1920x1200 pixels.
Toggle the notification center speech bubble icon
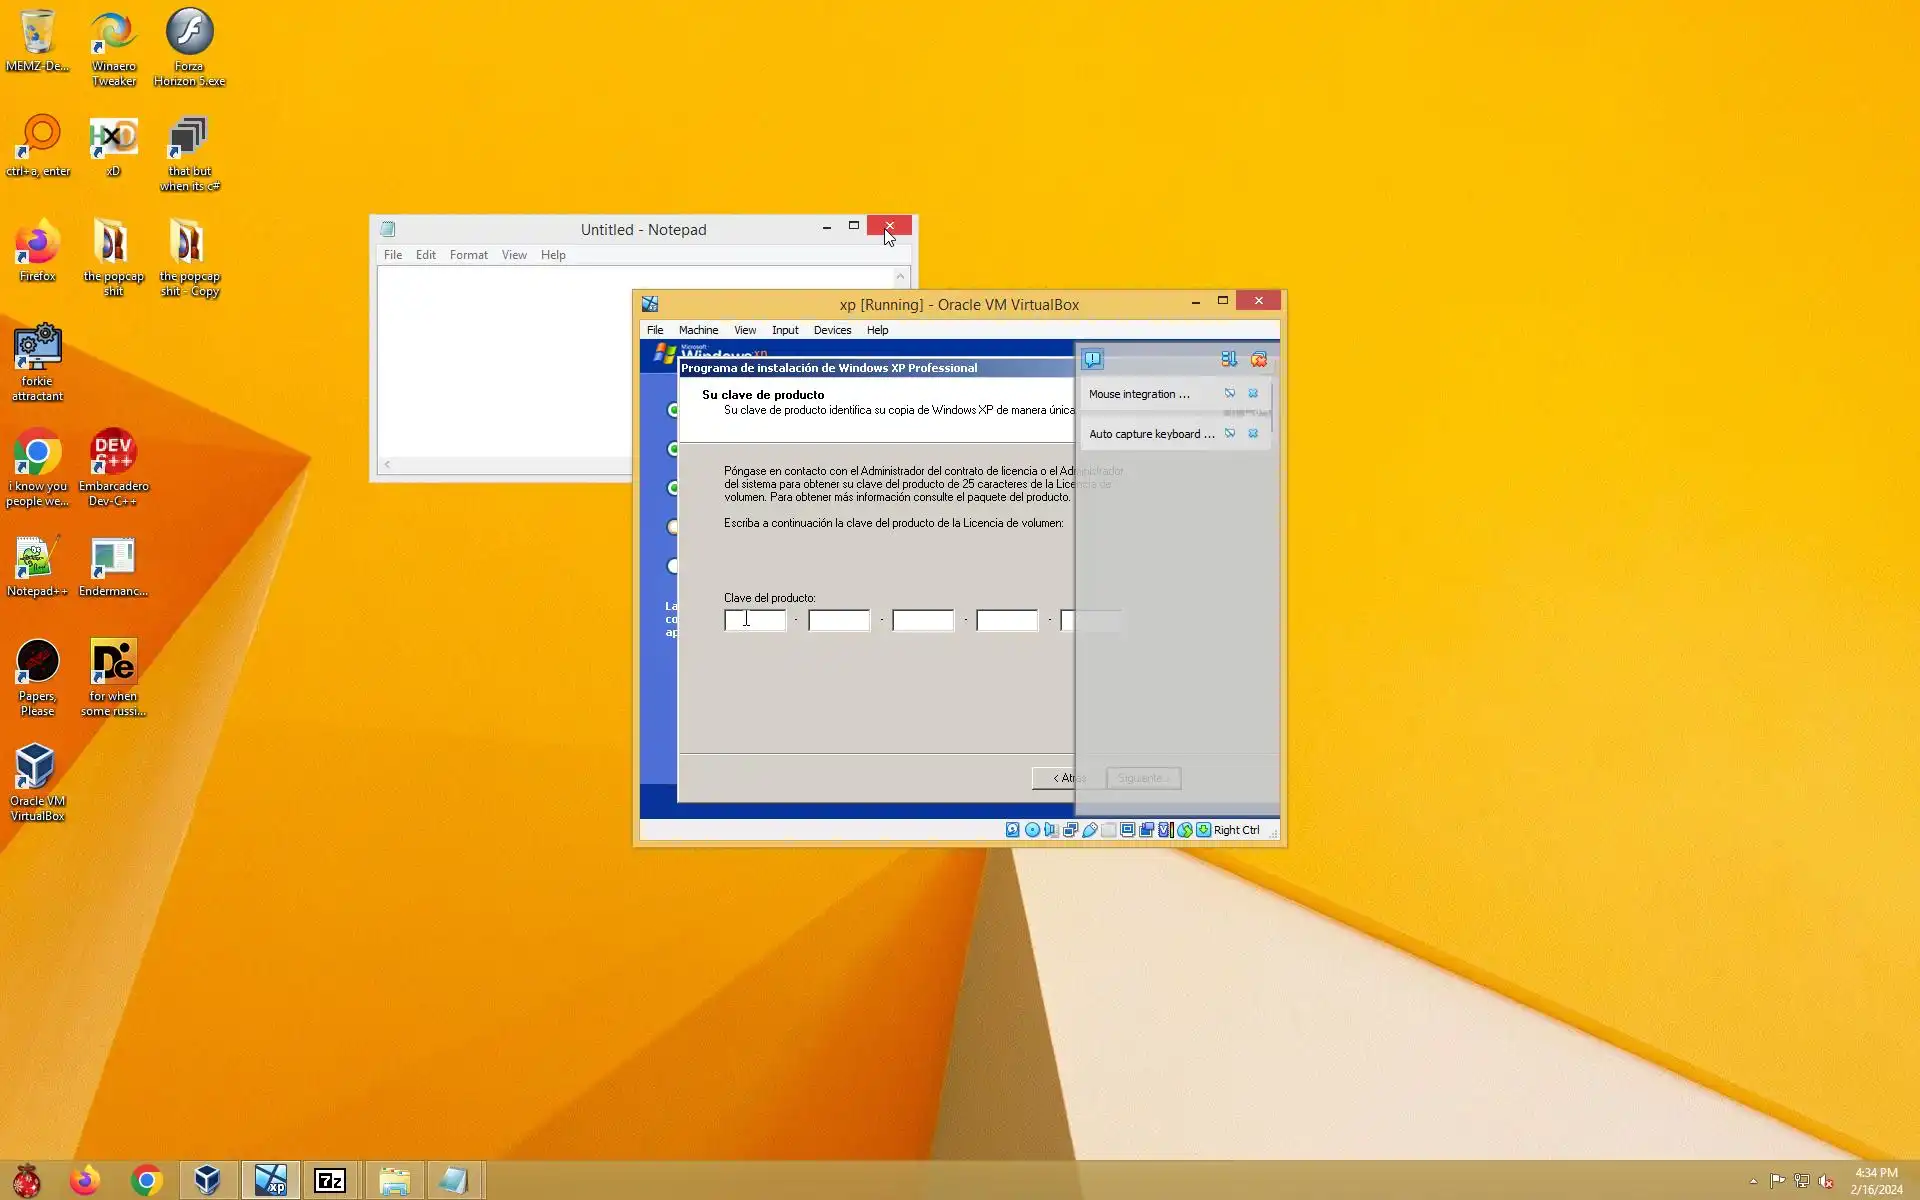coord(1092,359)
